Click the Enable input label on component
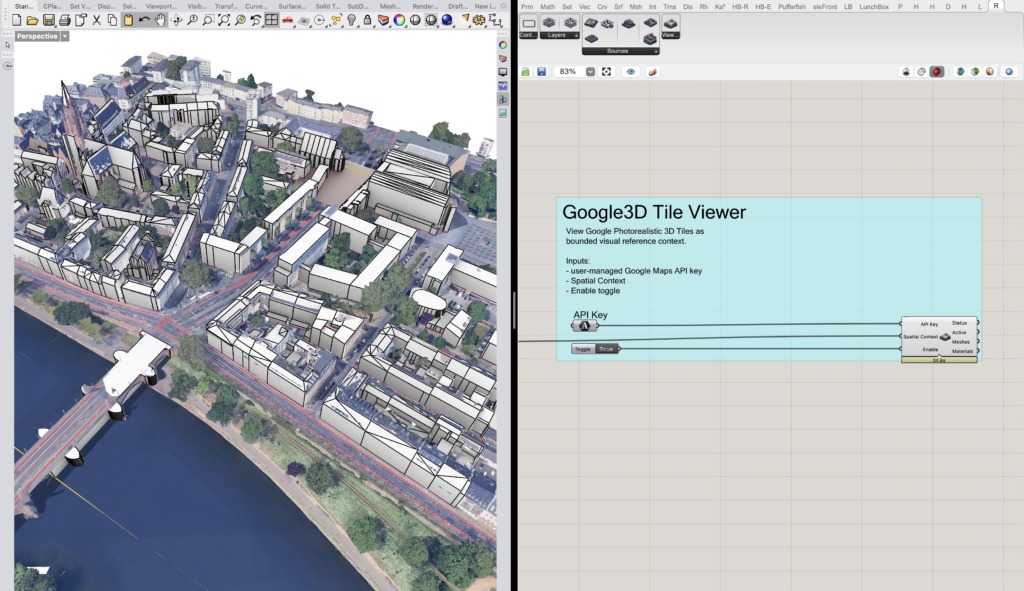1024x591 pixels. pyautogui.click(x=931, y=349)
